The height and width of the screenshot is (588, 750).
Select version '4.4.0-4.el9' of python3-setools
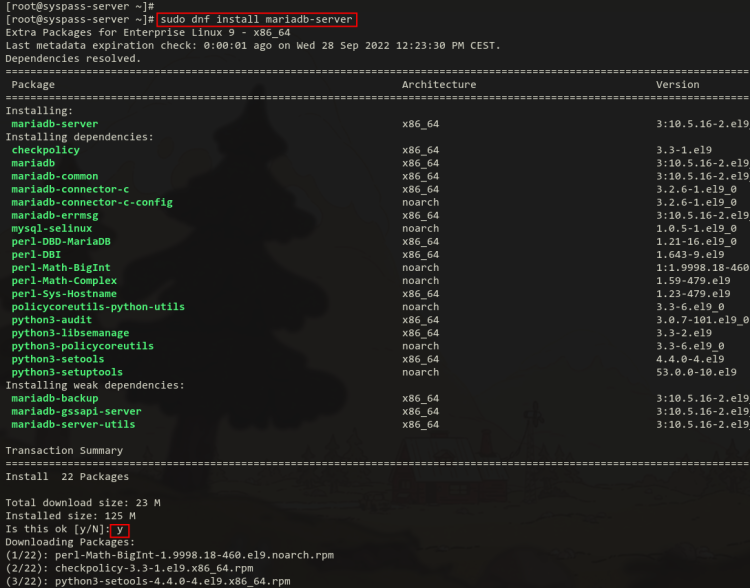click(x=690, y=359)
